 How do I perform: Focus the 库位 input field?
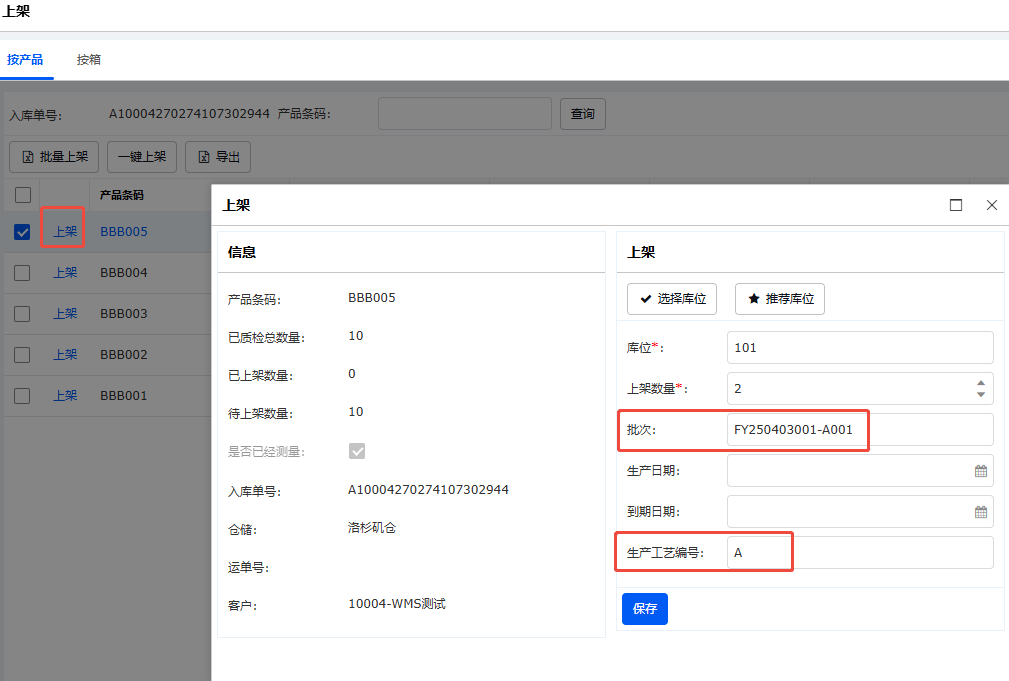point(860,348)
